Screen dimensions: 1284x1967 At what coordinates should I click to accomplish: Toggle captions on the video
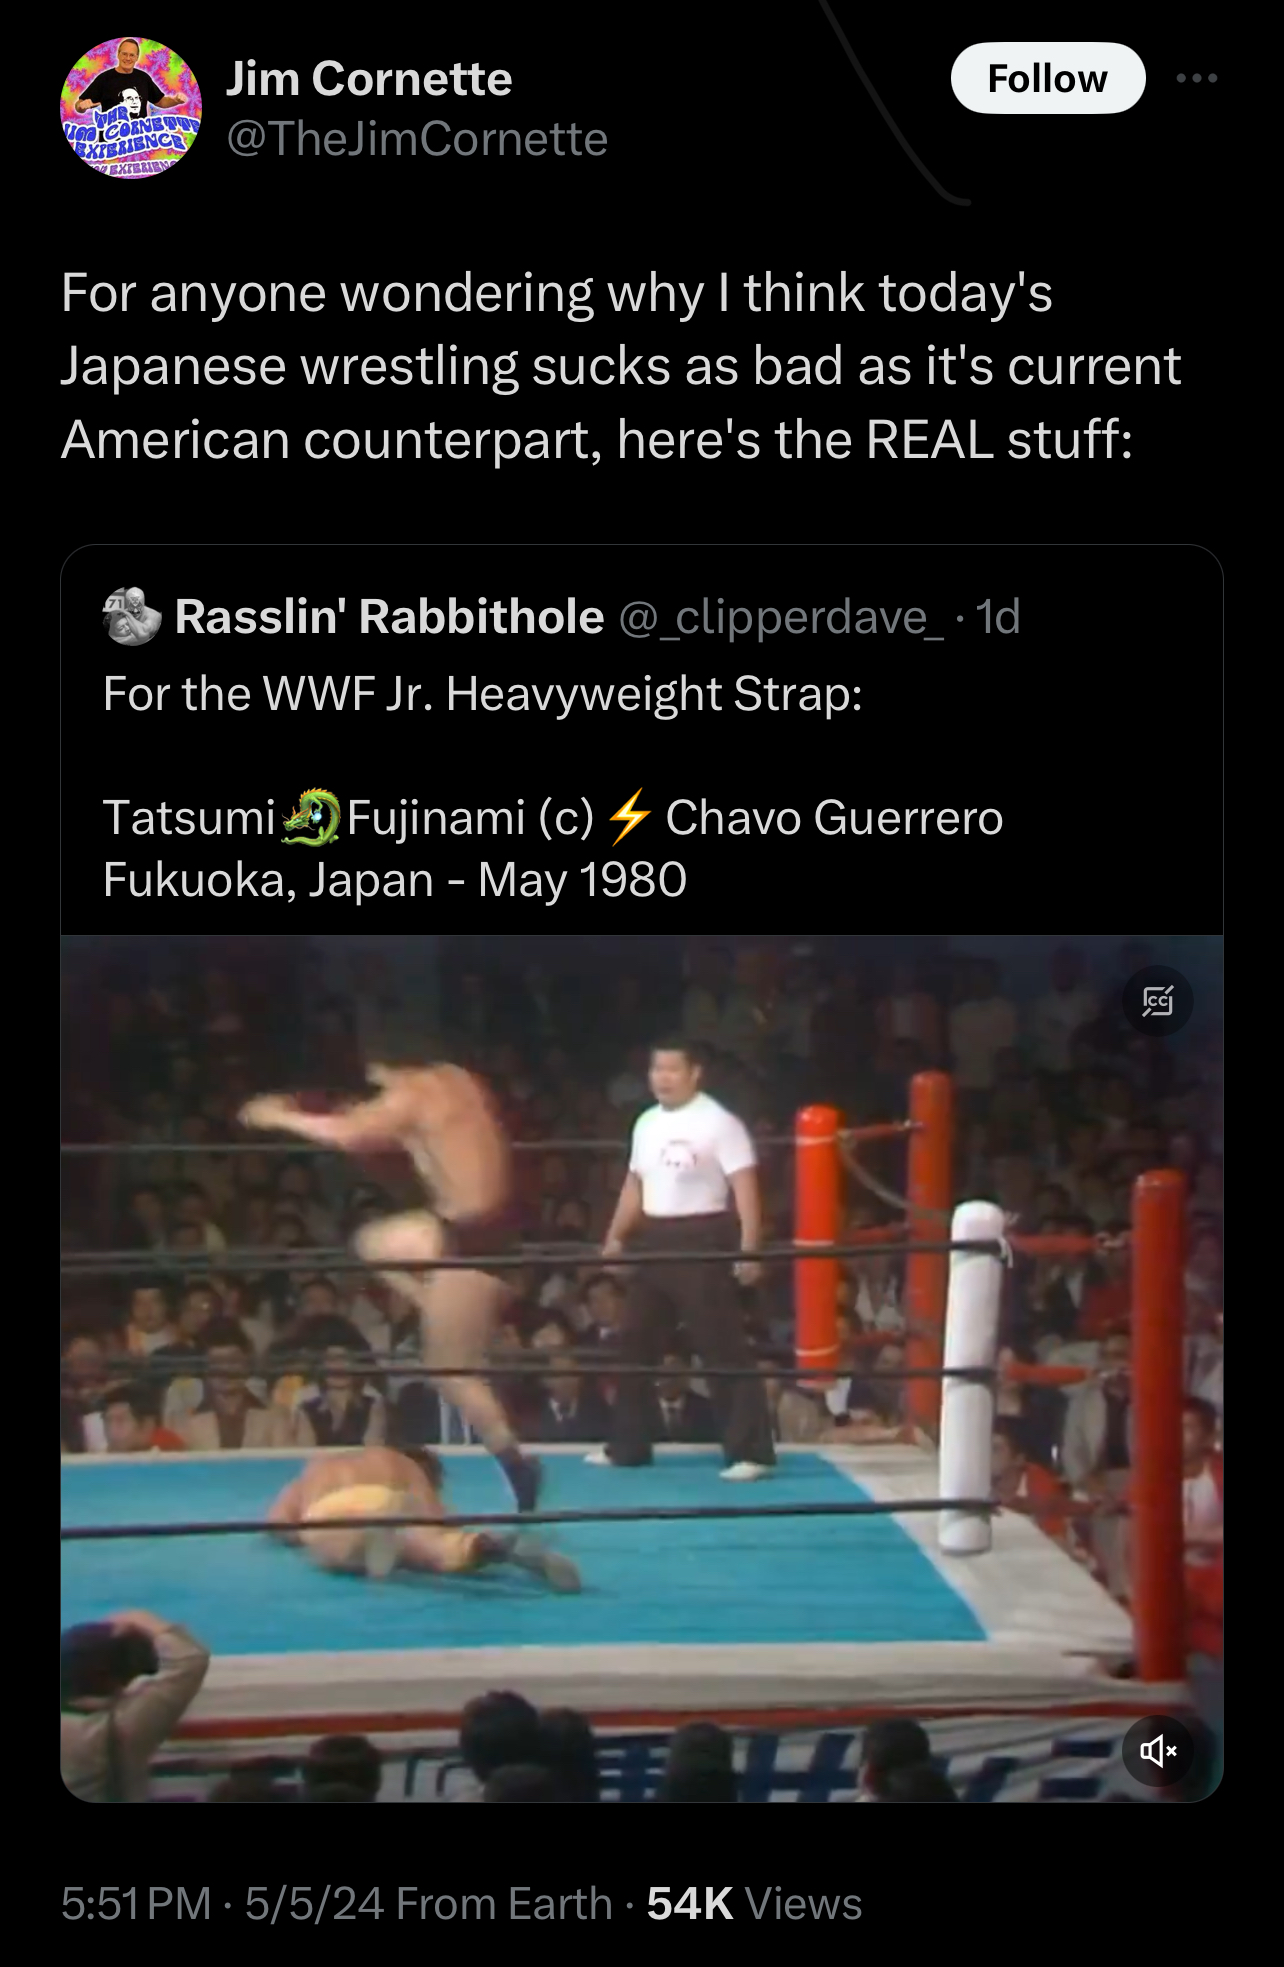pos(1157,1000)
